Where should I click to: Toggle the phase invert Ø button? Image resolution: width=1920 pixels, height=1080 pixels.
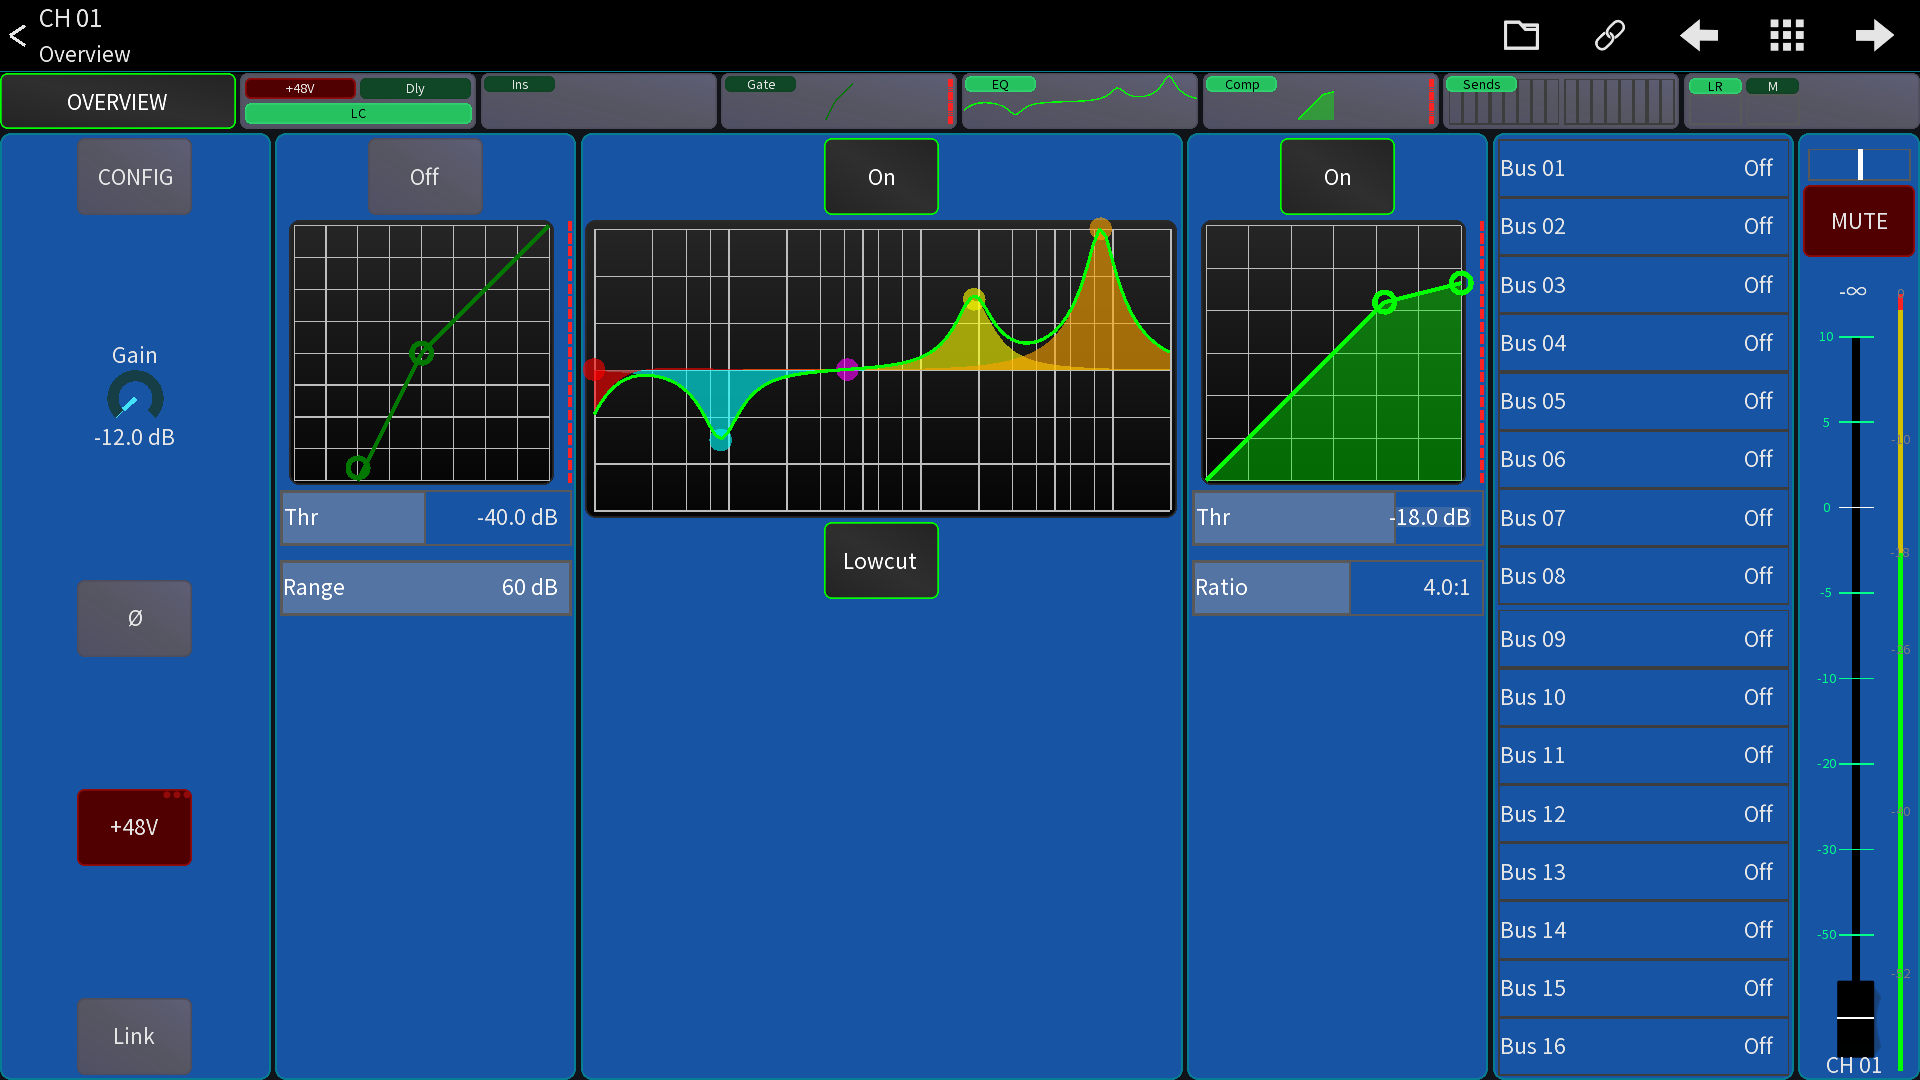(x=135, y=618)
